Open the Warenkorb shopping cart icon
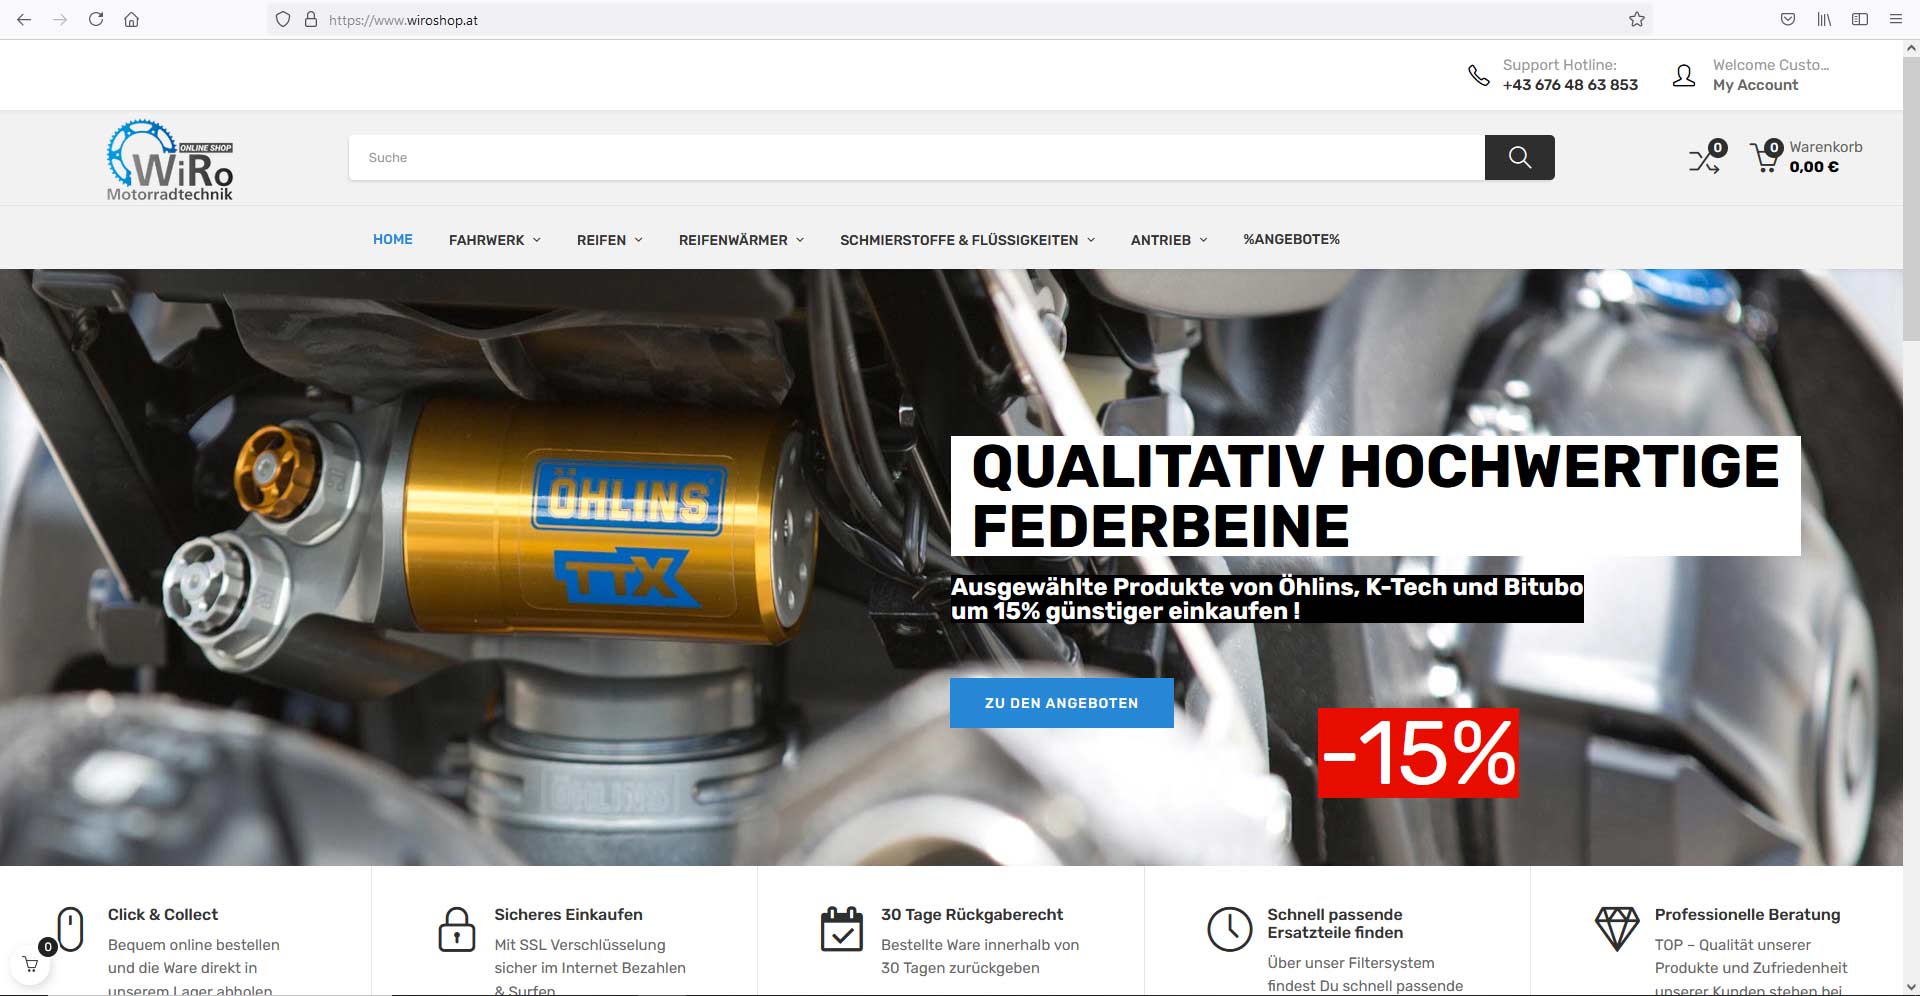This screenshot has height=996, width=1920. click(1766, 157)
